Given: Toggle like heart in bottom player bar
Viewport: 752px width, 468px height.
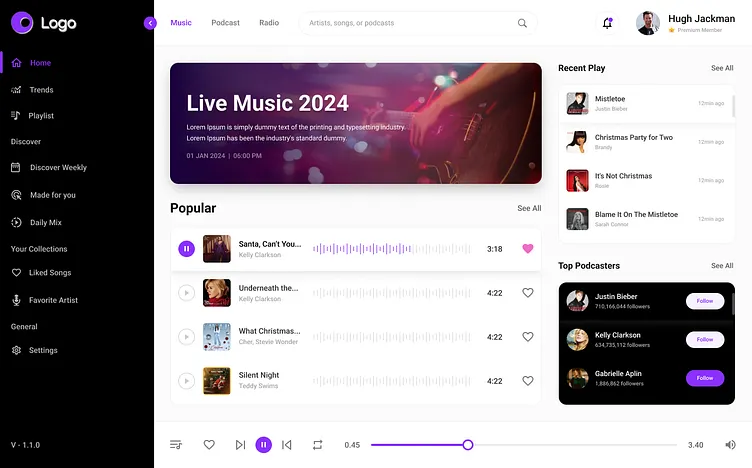Looking at the screenshot, I should coord(209,445).
